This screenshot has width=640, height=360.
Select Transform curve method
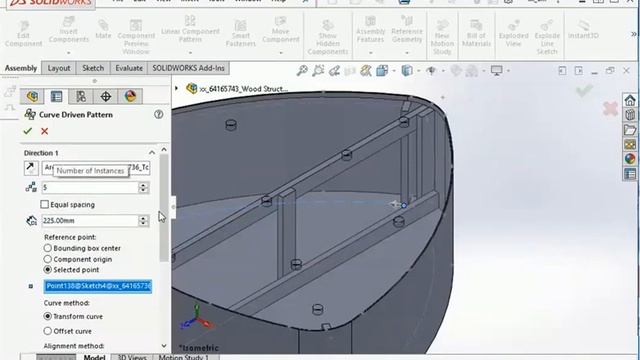click(47, 316)
